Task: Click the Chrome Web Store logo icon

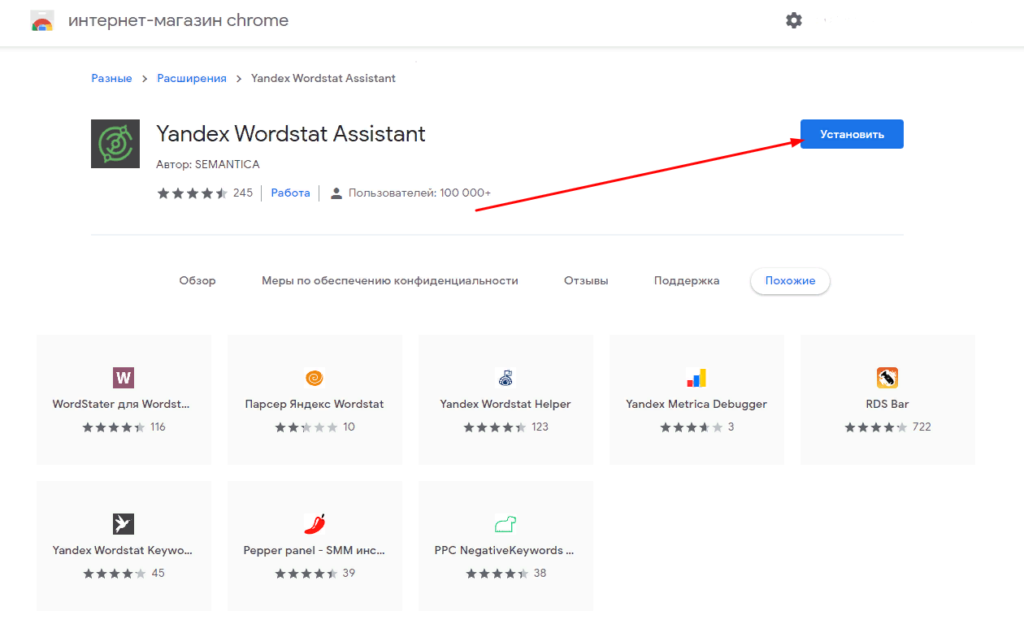Action: [x=42, y=21]
